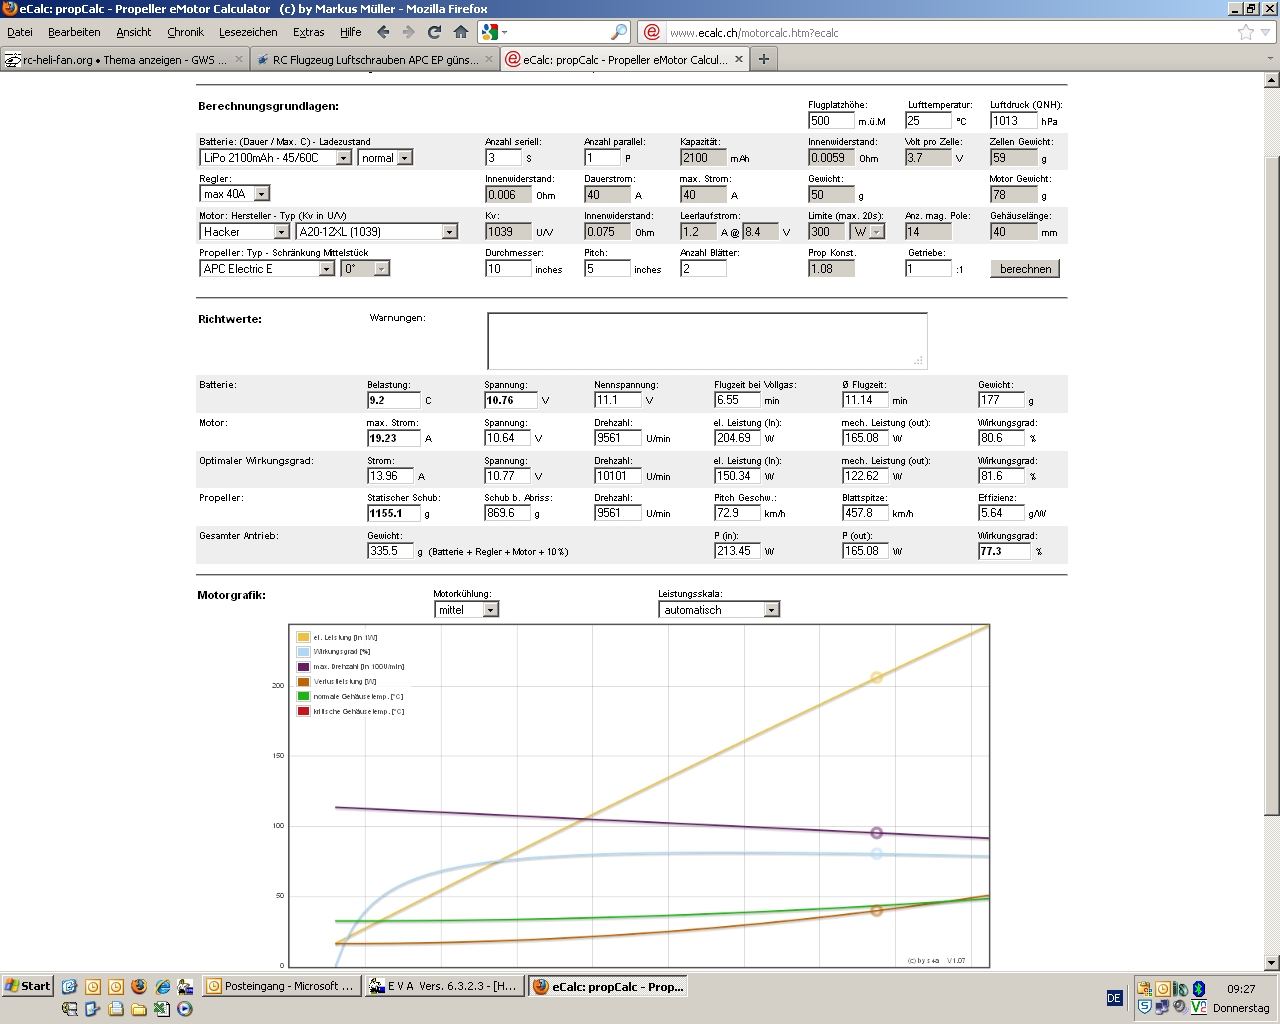Open the Bearbeiten menu

coord(74,32)
